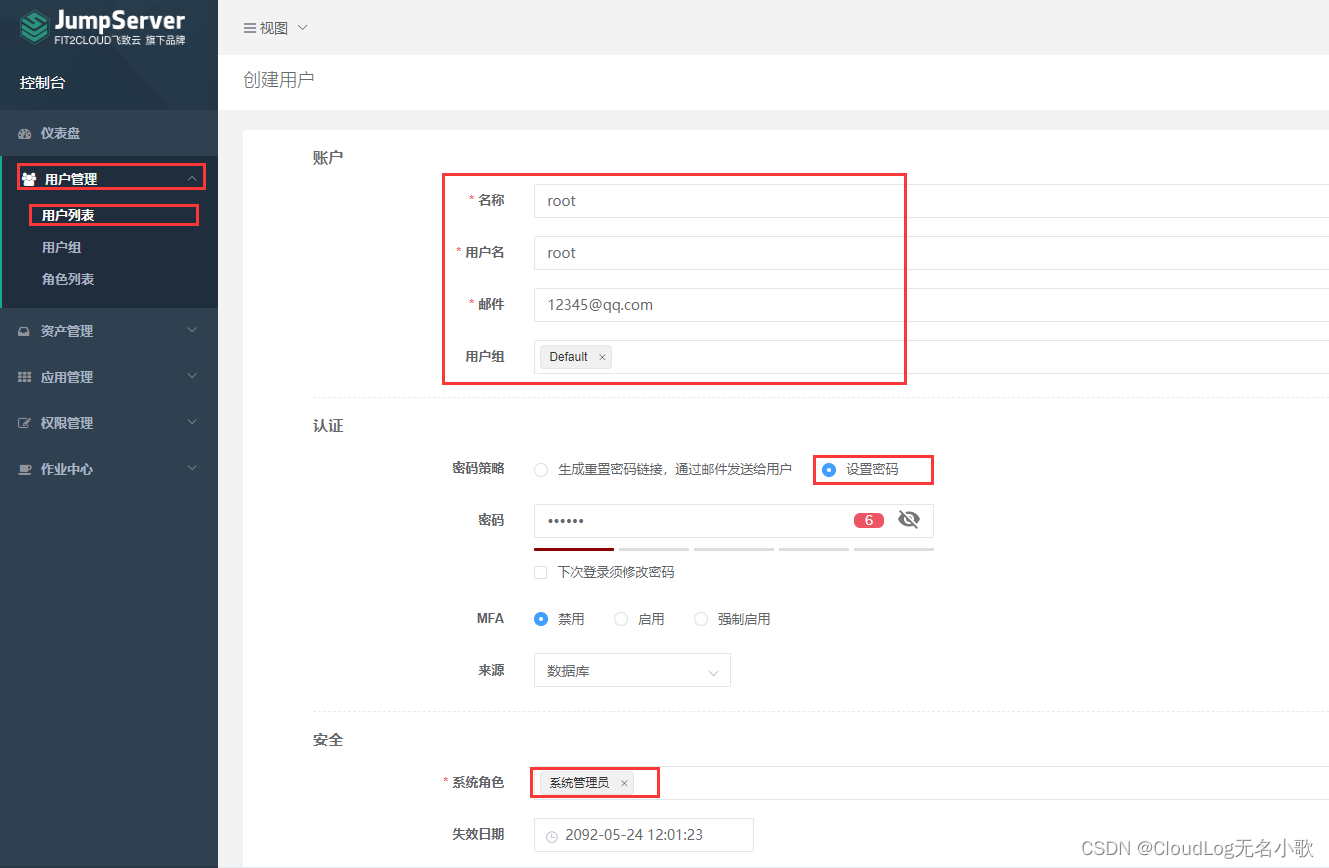Select MFA 启用 radio button
The height and width of the screenshot is (868, 1329).
coord(621,619)
